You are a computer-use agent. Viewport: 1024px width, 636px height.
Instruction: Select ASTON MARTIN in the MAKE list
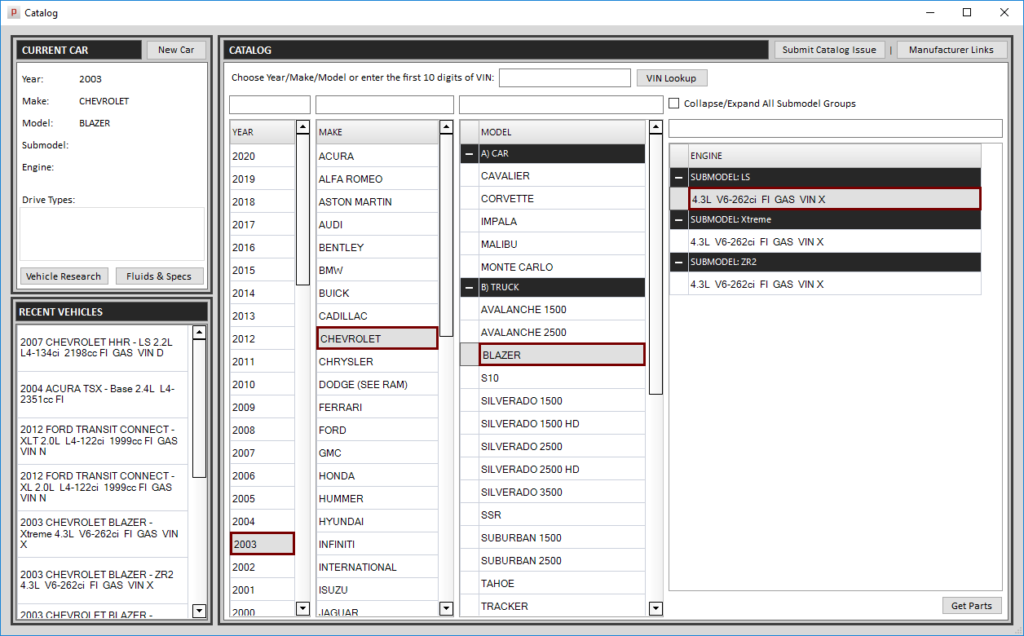click(377, 202)
